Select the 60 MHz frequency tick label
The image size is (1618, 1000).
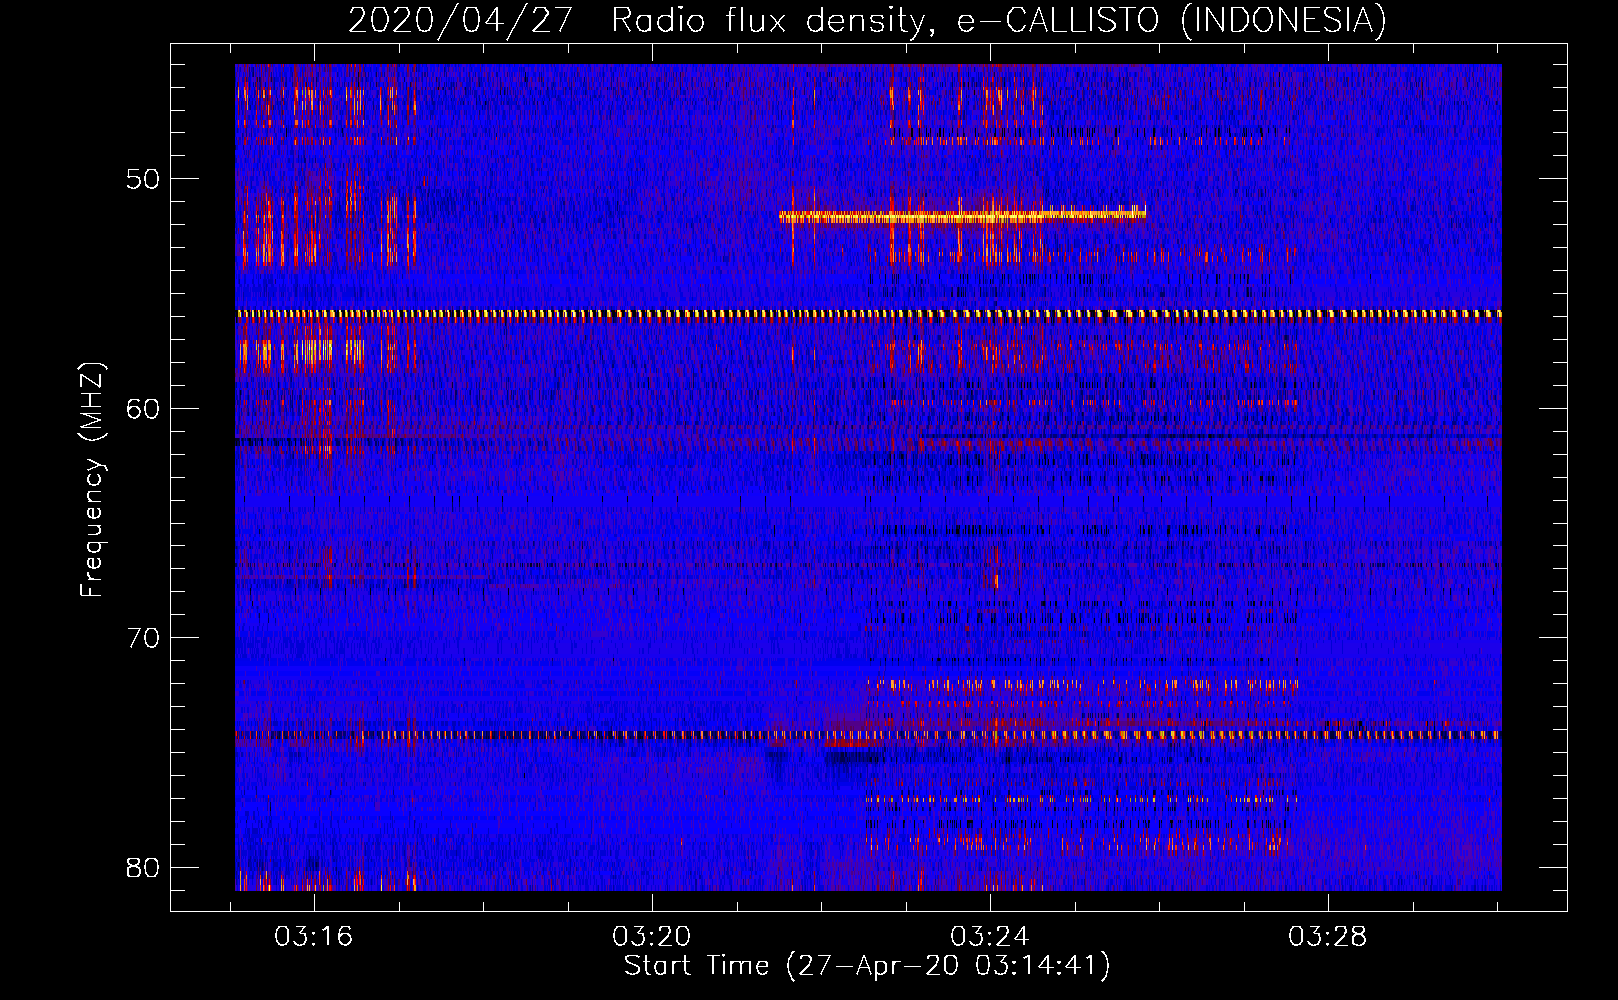pyautogui.click(x=143, y=409)
